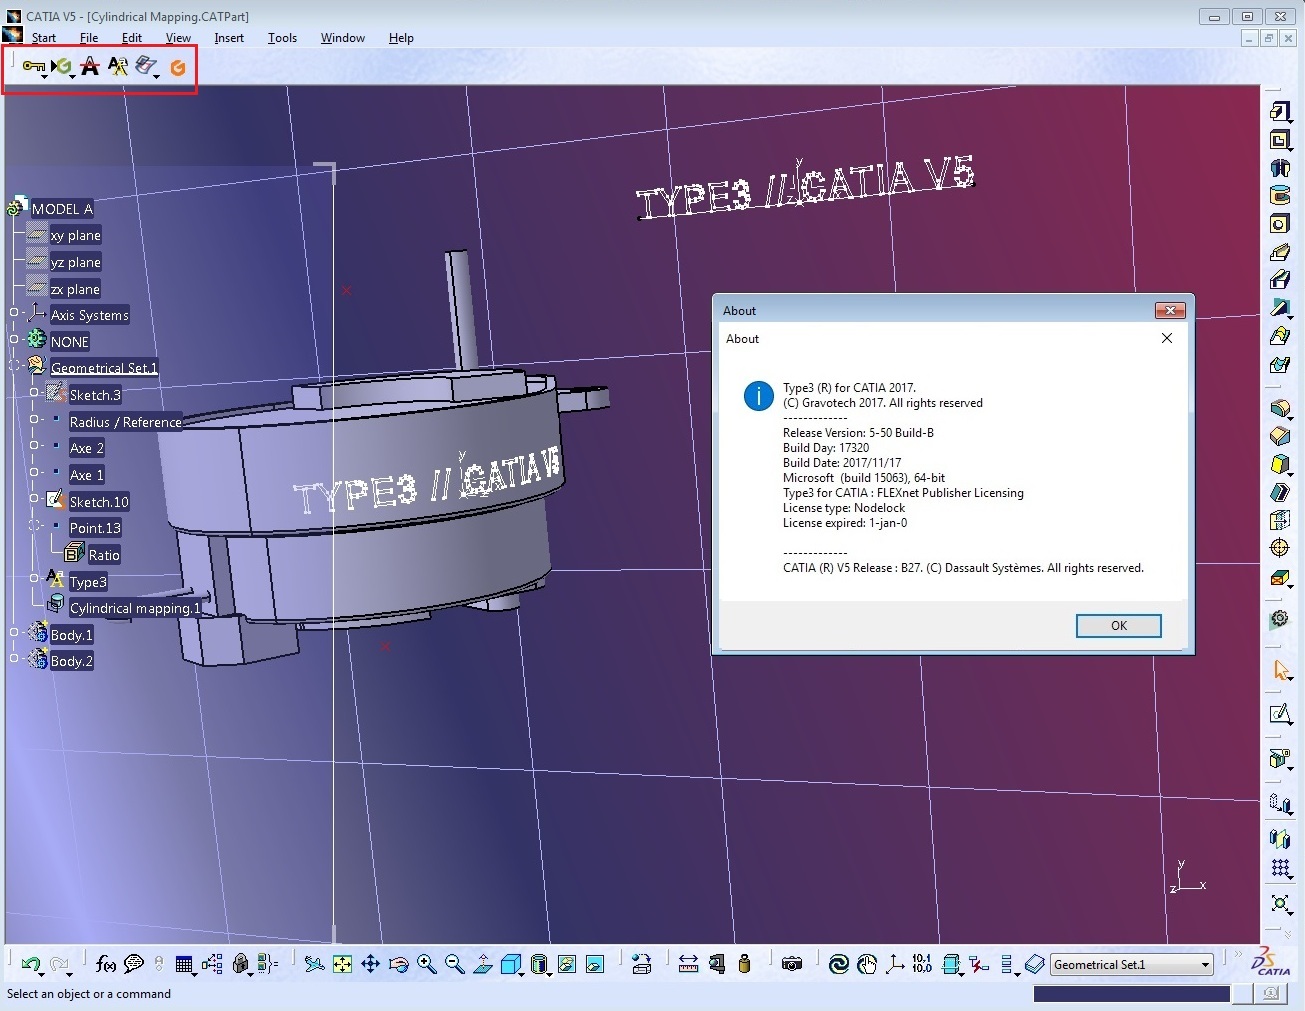This screenshot has height=1011, width=1305.
Task: Close About dialog with inner X
Action: [x=1166, y=338]
